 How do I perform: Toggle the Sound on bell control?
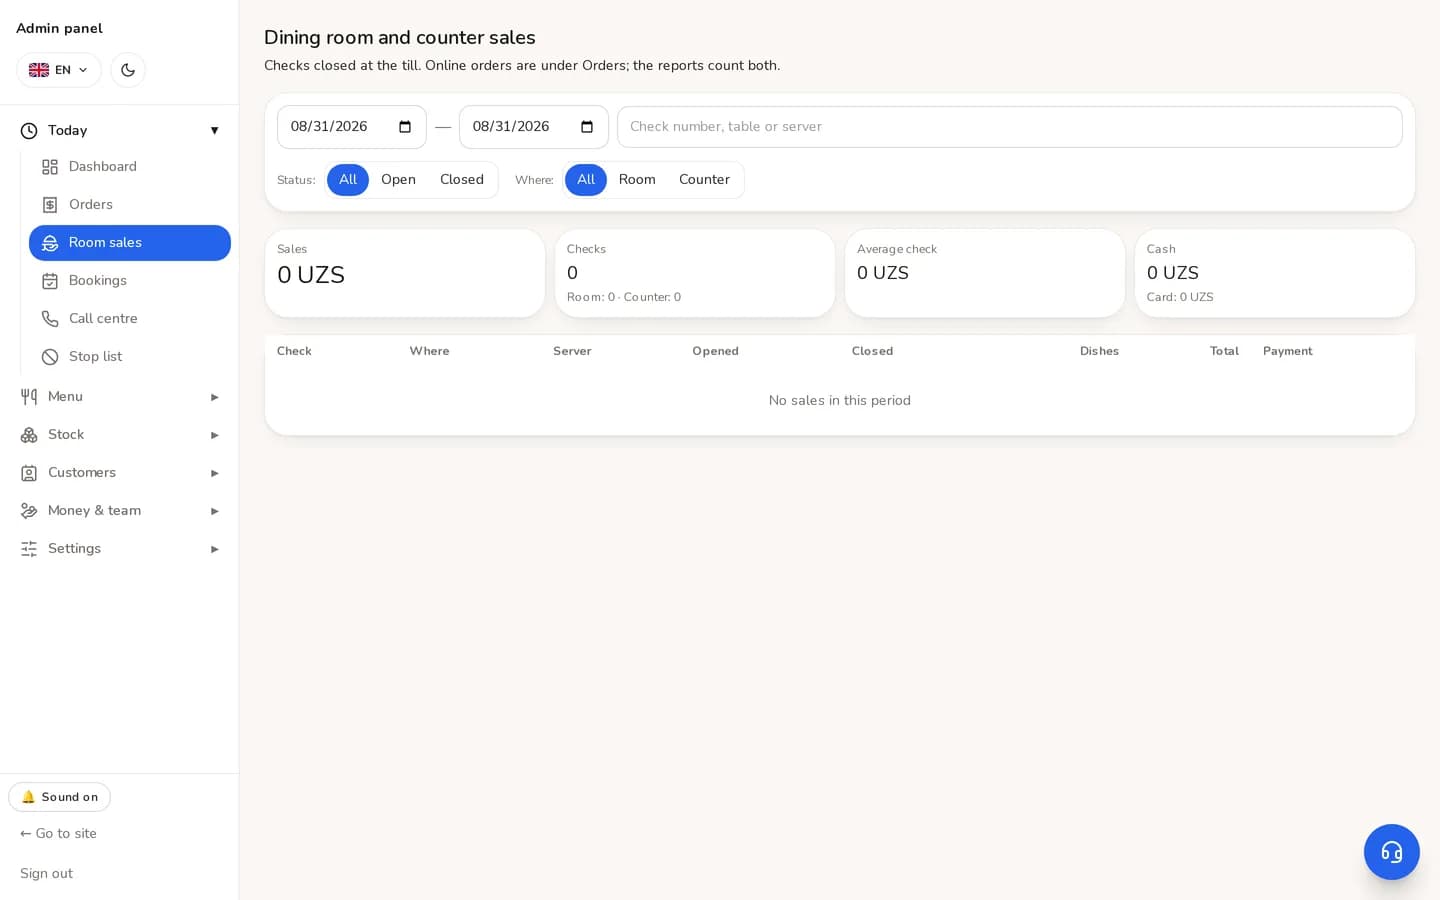59,797
